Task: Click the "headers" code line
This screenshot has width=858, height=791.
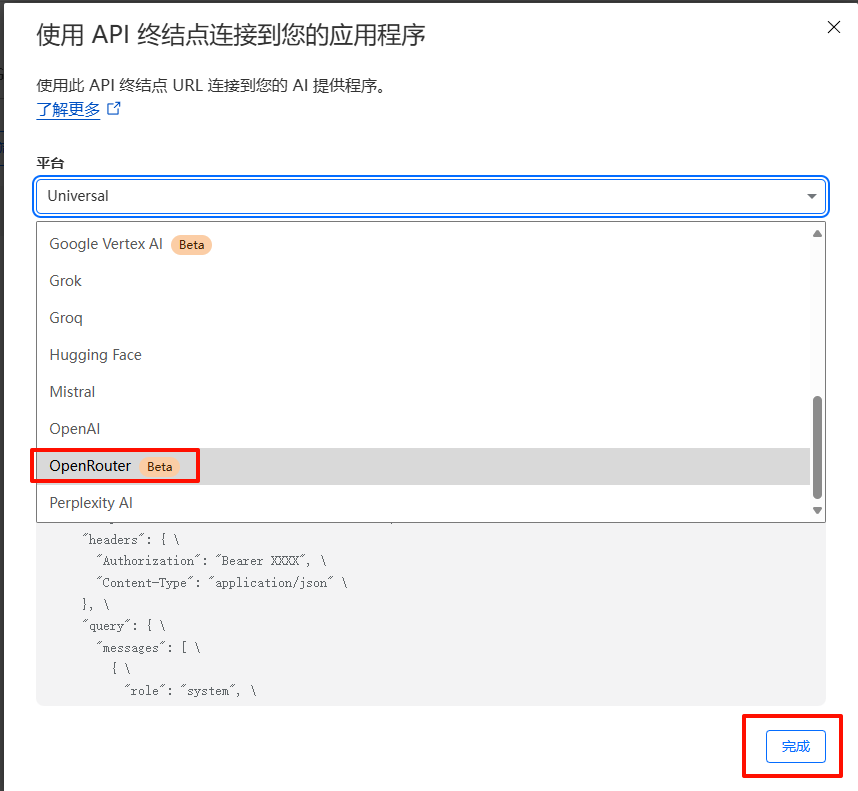Action: coord(131,540)
